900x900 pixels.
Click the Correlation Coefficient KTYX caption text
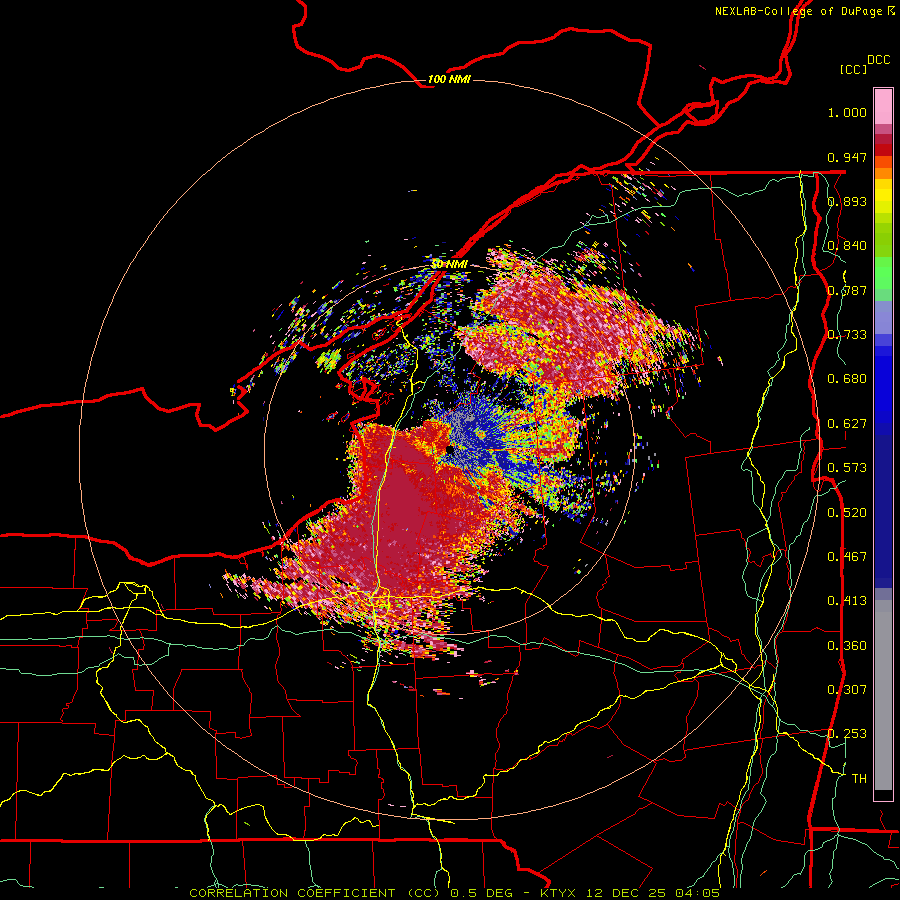(454, 893)
